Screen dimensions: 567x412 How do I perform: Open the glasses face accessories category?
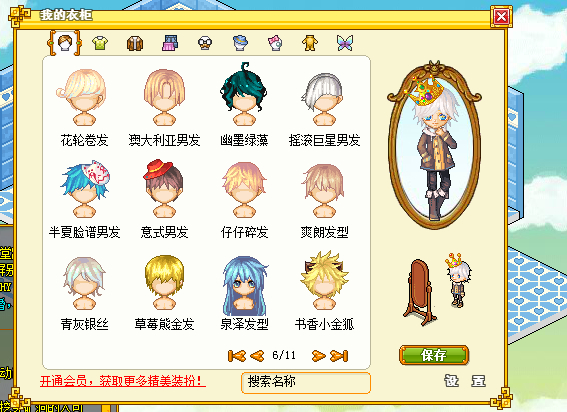click(x=205, y=43)
